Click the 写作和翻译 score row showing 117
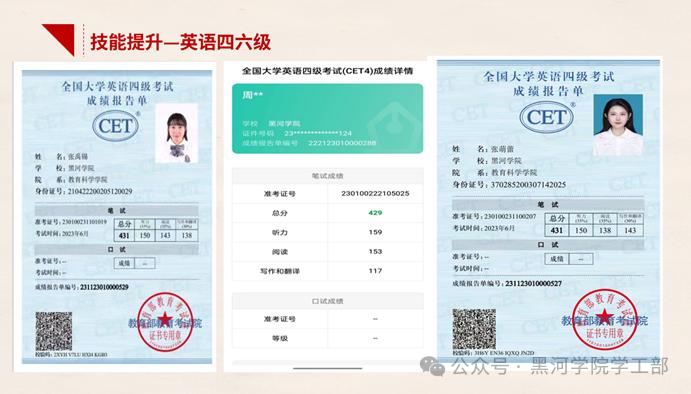 [327, 271]
